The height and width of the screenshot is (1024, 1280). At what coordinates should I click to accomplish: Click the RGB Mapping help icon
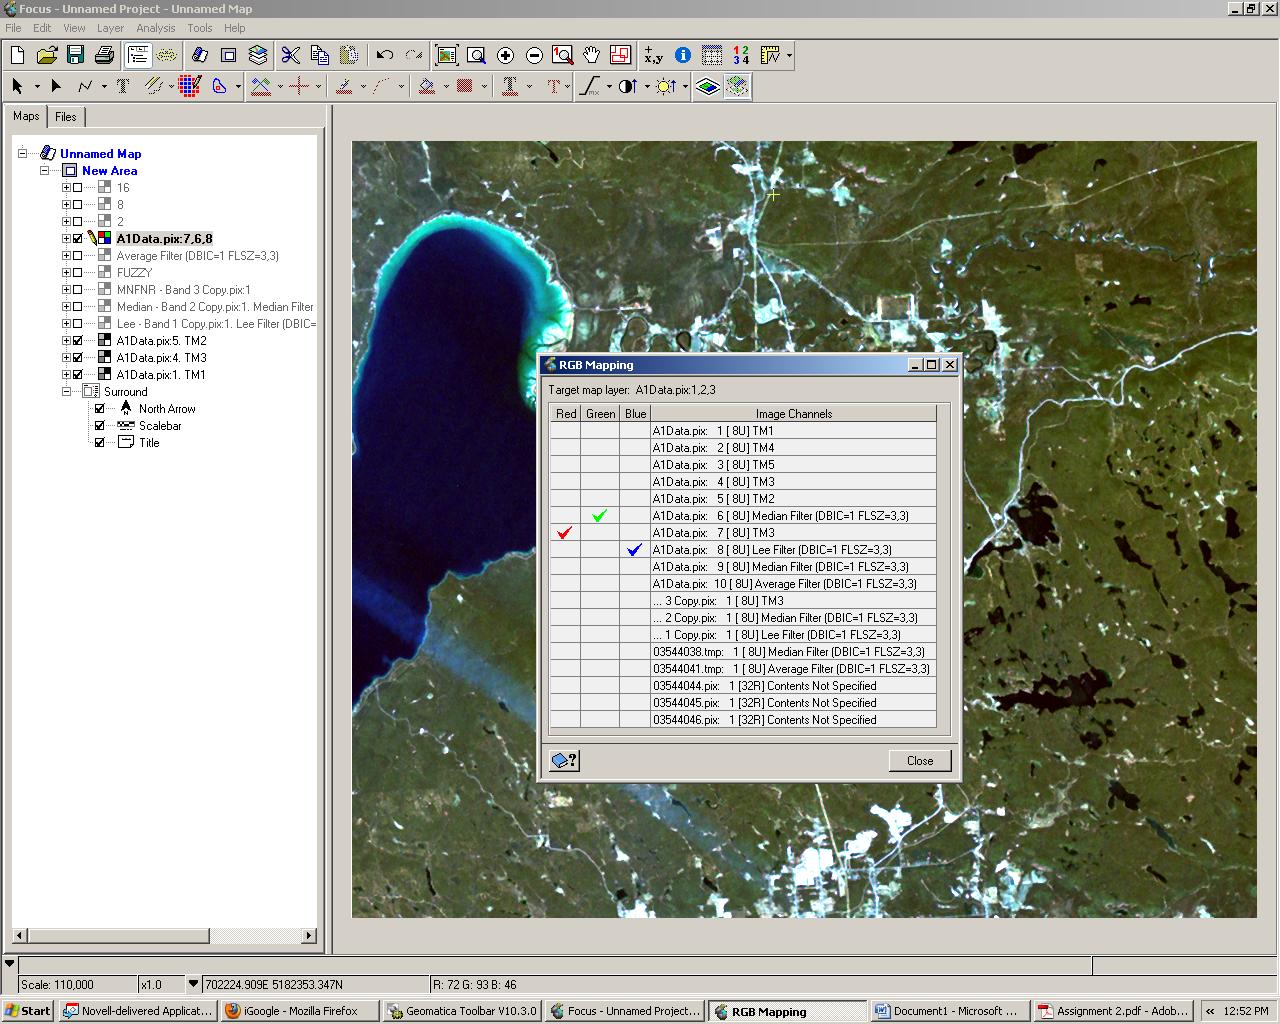click(564, 761)
